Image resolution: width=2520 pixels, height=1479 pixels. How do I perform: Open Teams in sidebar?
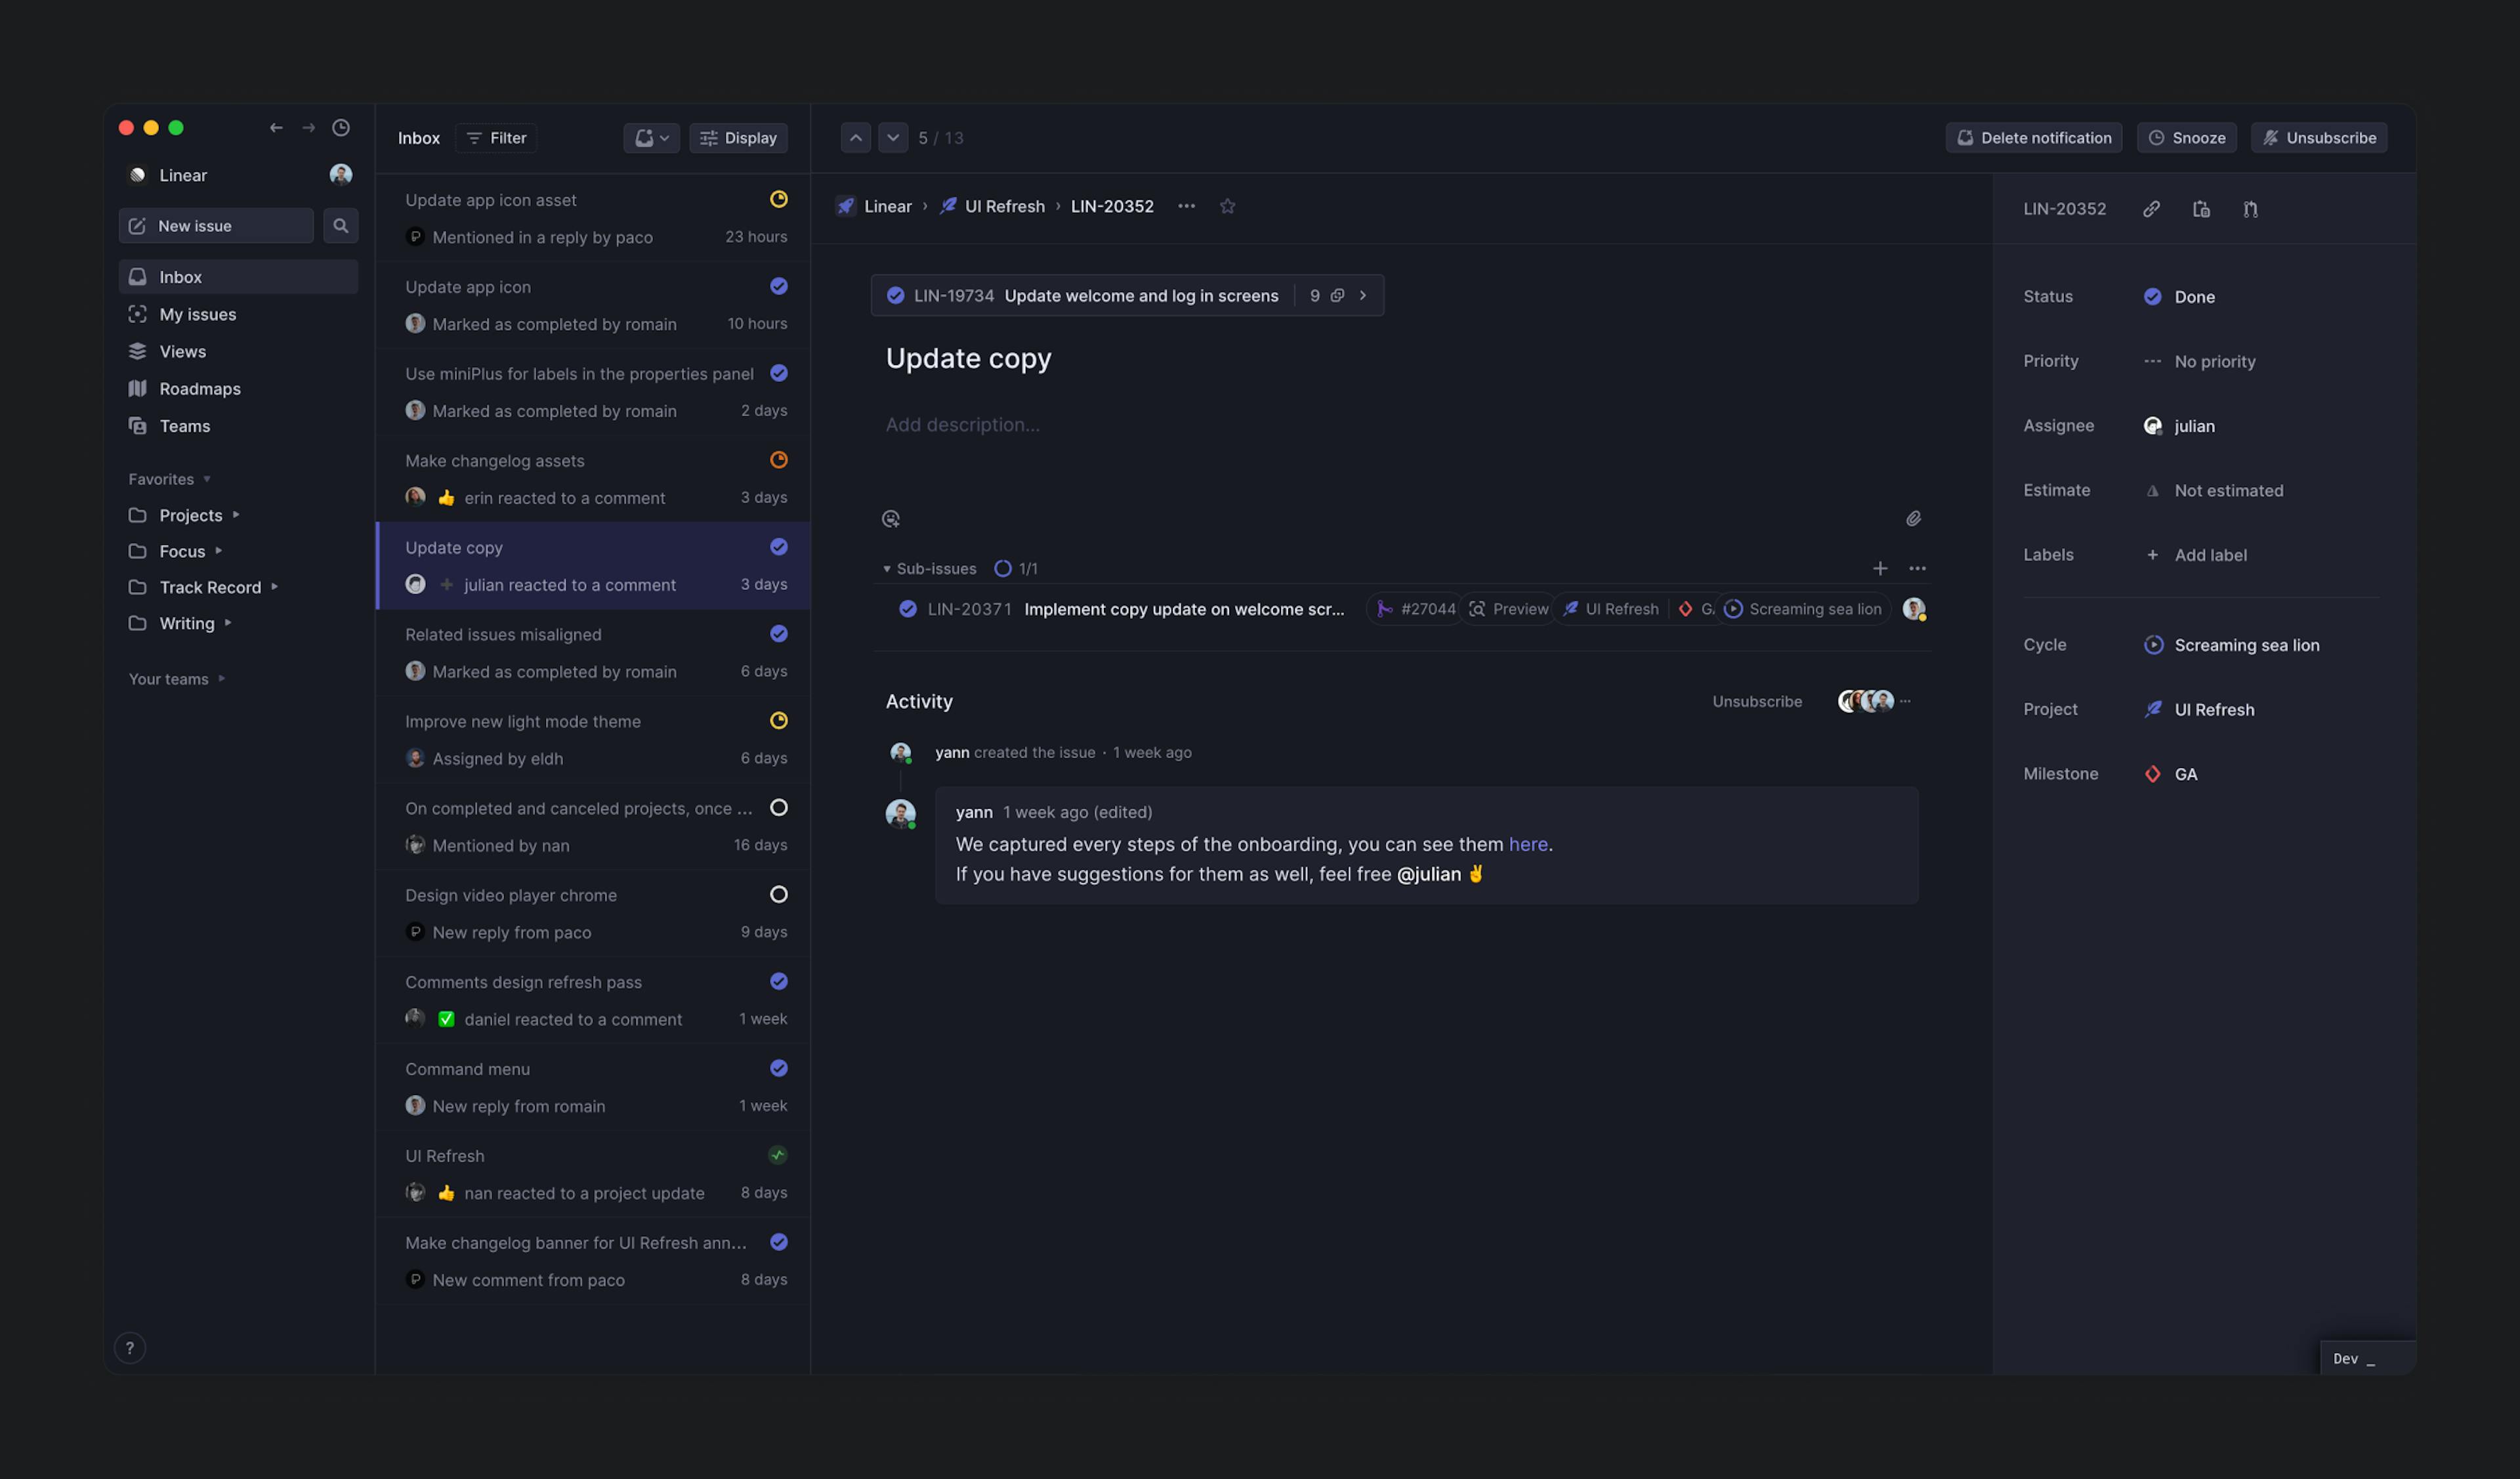(238, 425)
